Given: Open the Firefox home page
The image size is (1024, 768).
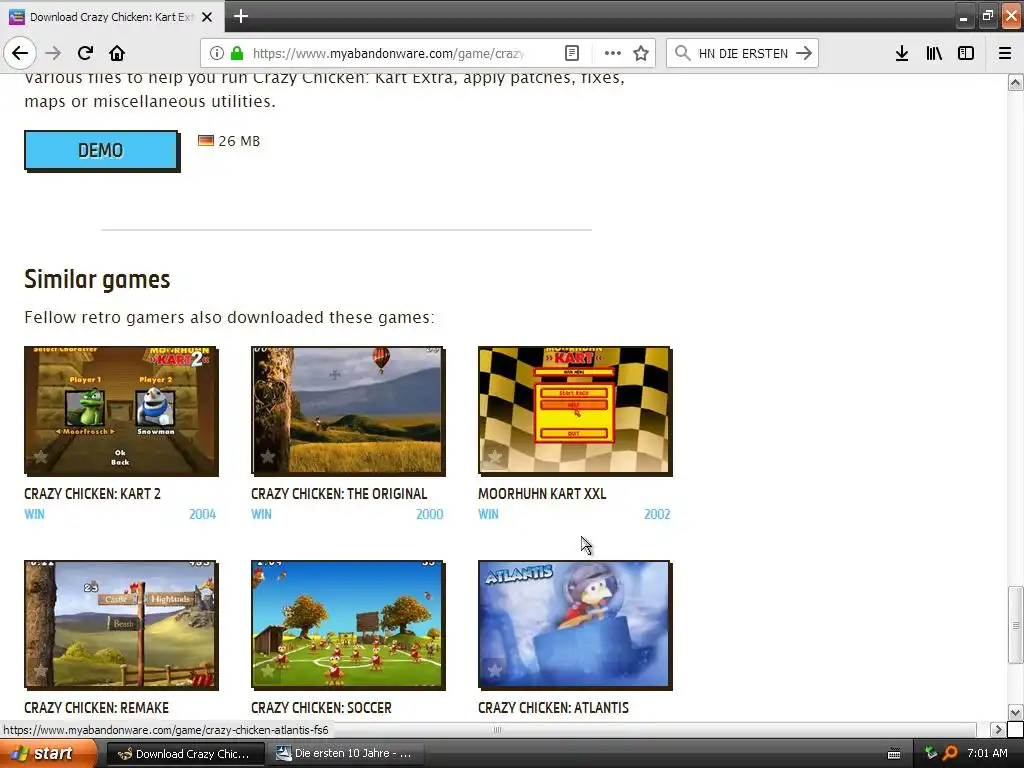Looking at the screenshot, I should pyautogui.click(x=117, y=53).
